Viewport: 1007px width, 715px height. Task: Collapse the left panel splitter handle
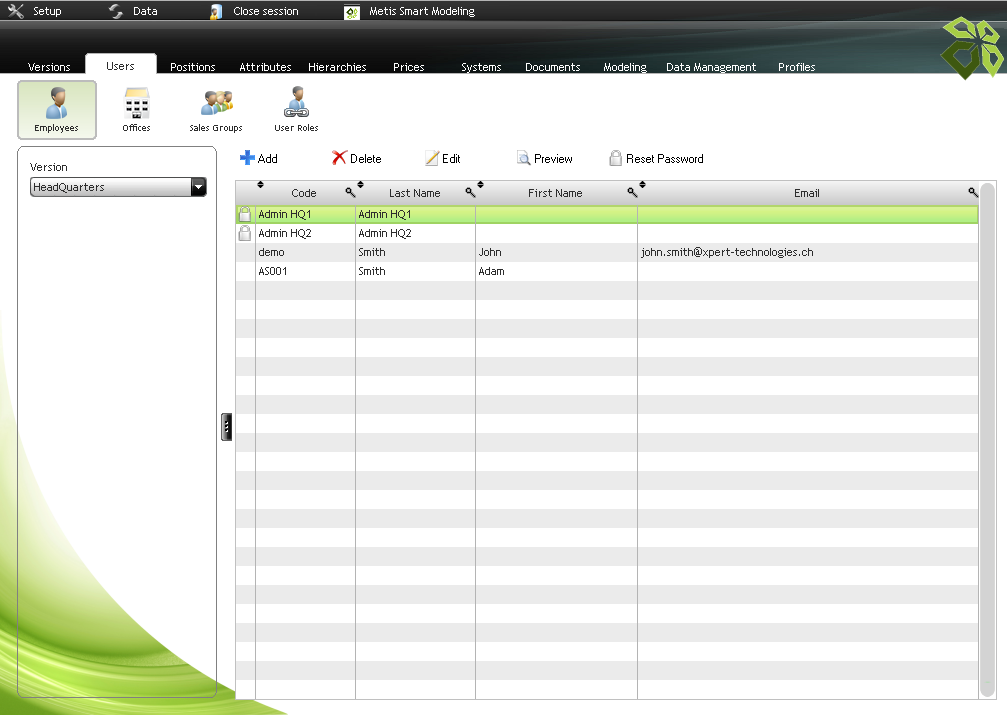(227, 427)
